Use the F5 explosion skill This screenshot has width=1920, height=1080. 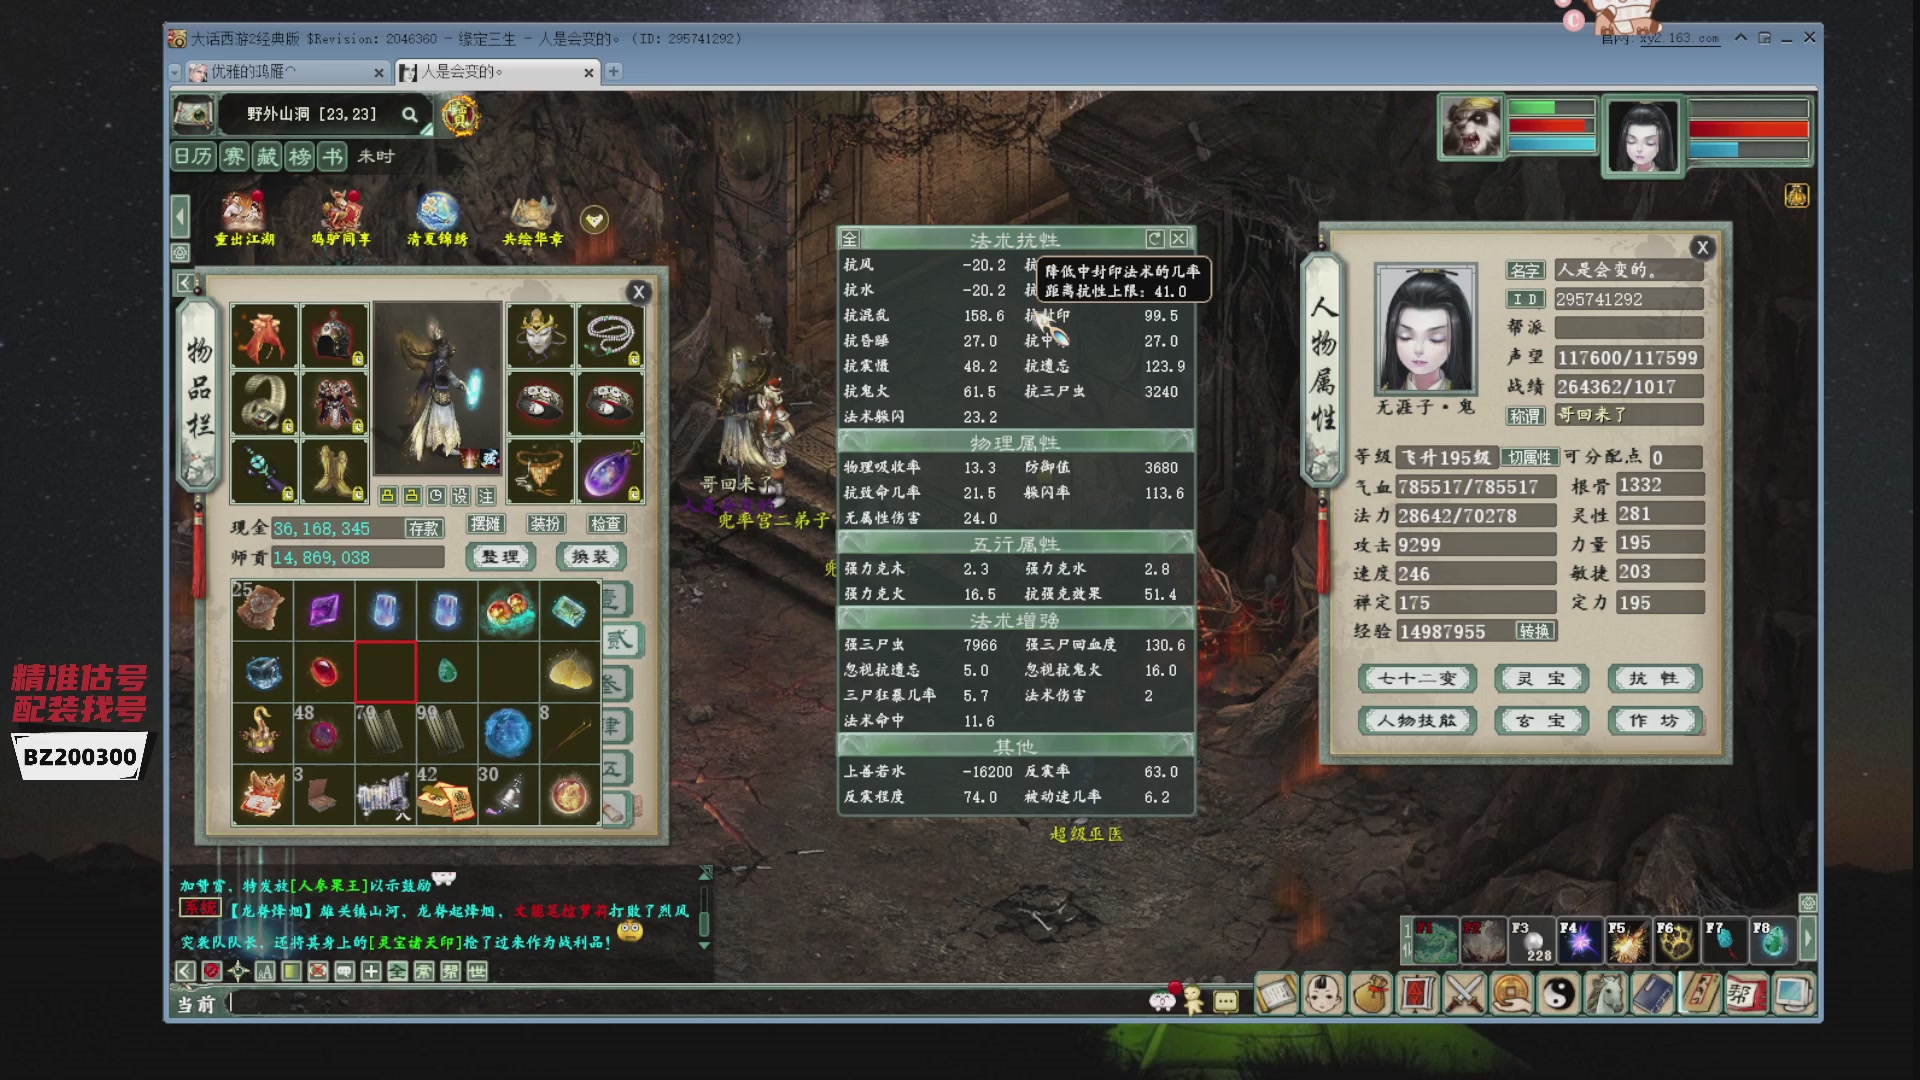(x=1628, y=941)
